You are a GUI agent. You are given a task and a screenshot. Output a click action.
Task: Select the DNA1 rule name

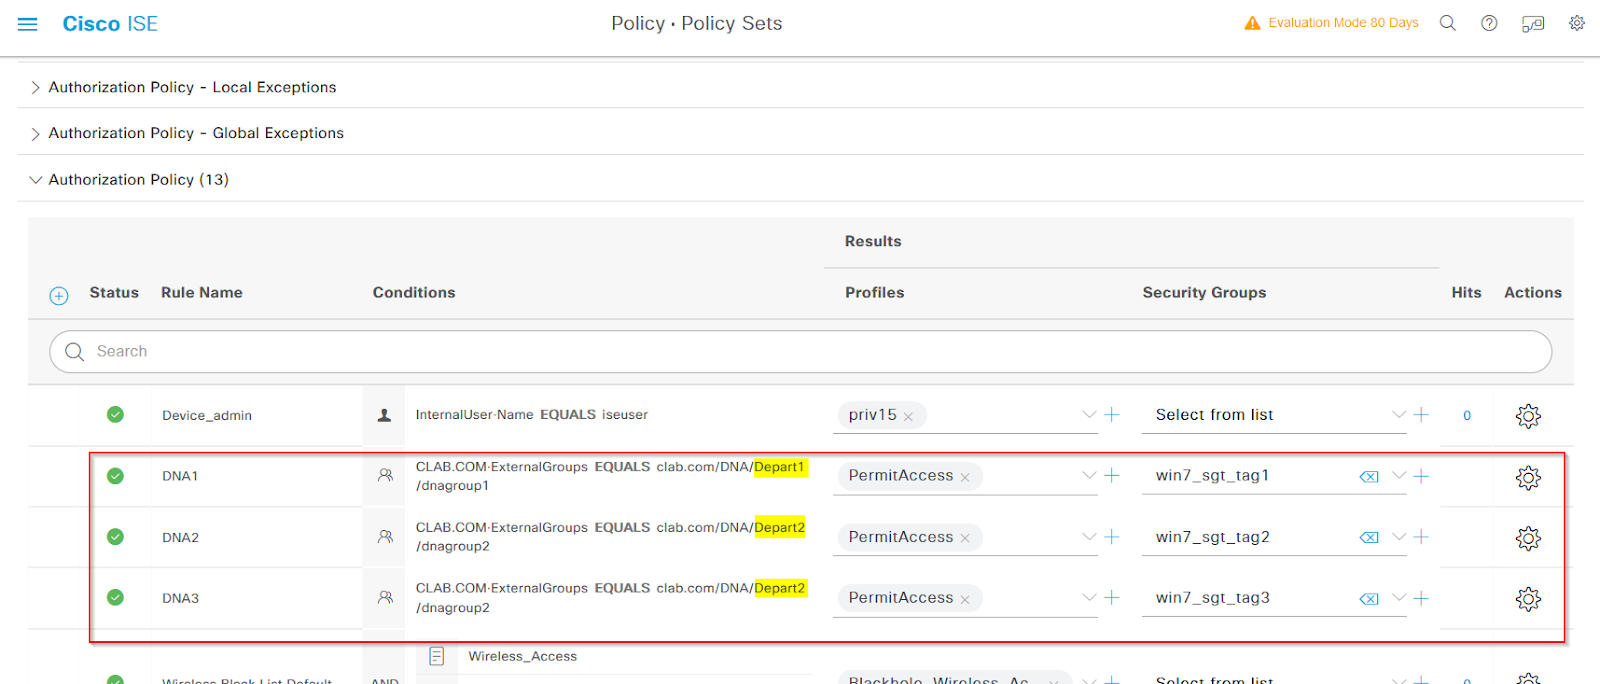tap(180, 476)
